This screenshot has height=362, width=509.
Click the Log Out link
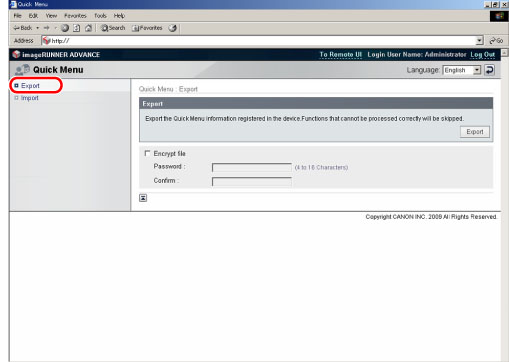click(x=482, y=54)
